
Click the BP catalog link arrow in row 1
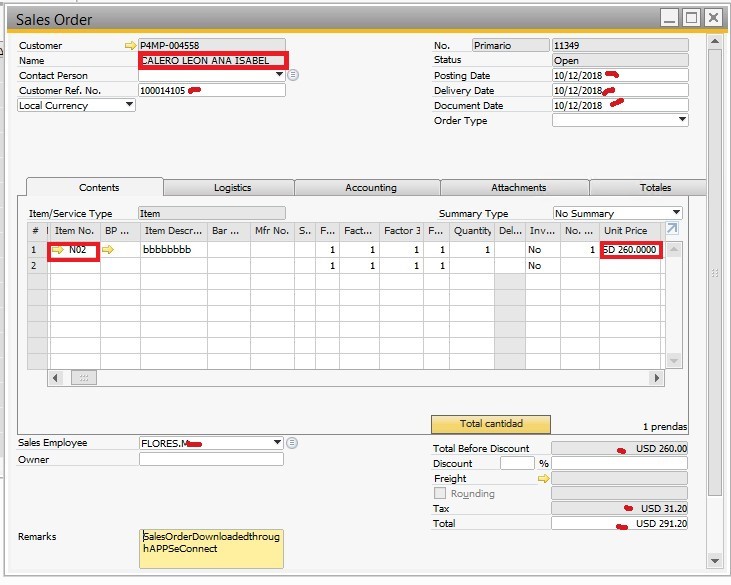108,250
